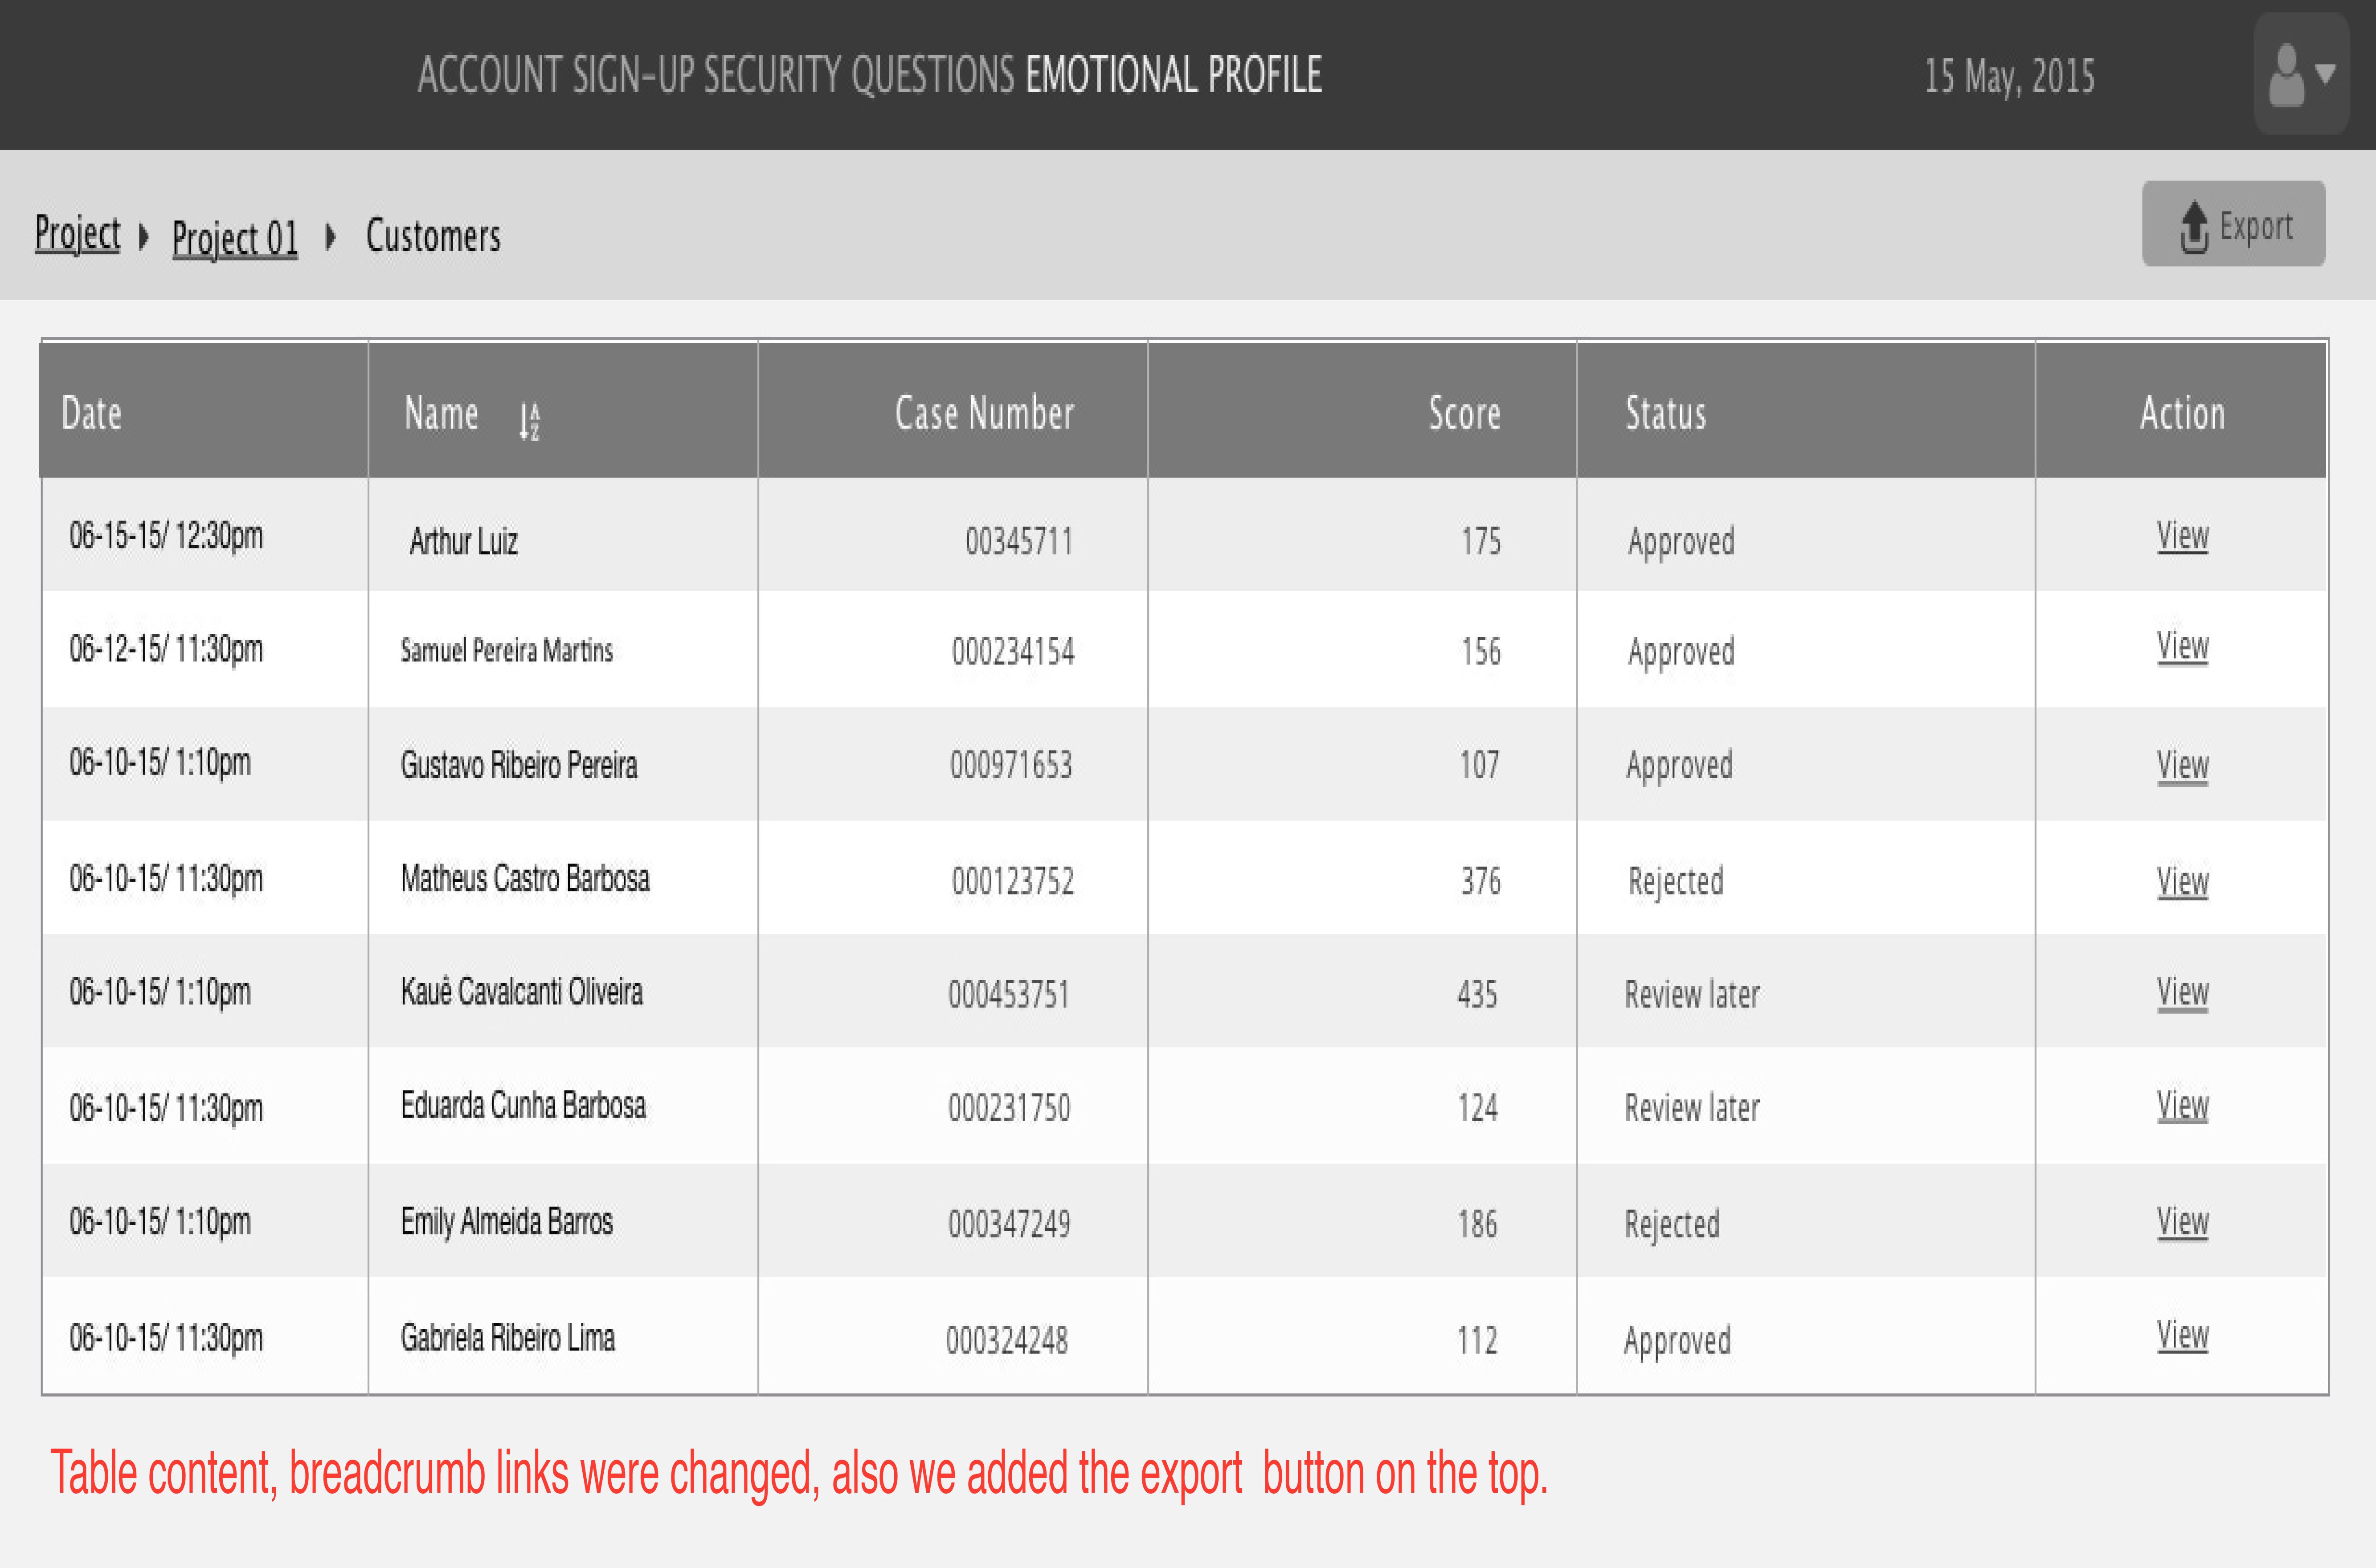
Task: Click the Case Number column header
Action: (x=984, y=413)
